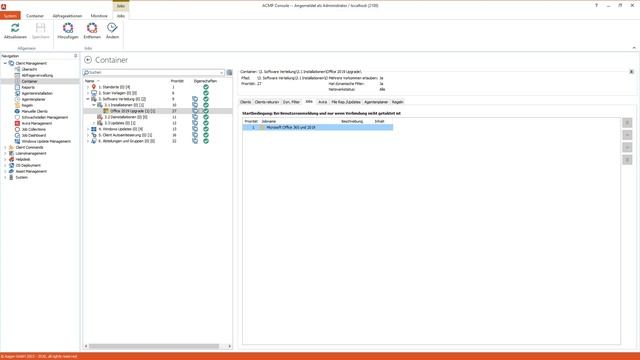Click the Avira Management icon

point(17,123)
